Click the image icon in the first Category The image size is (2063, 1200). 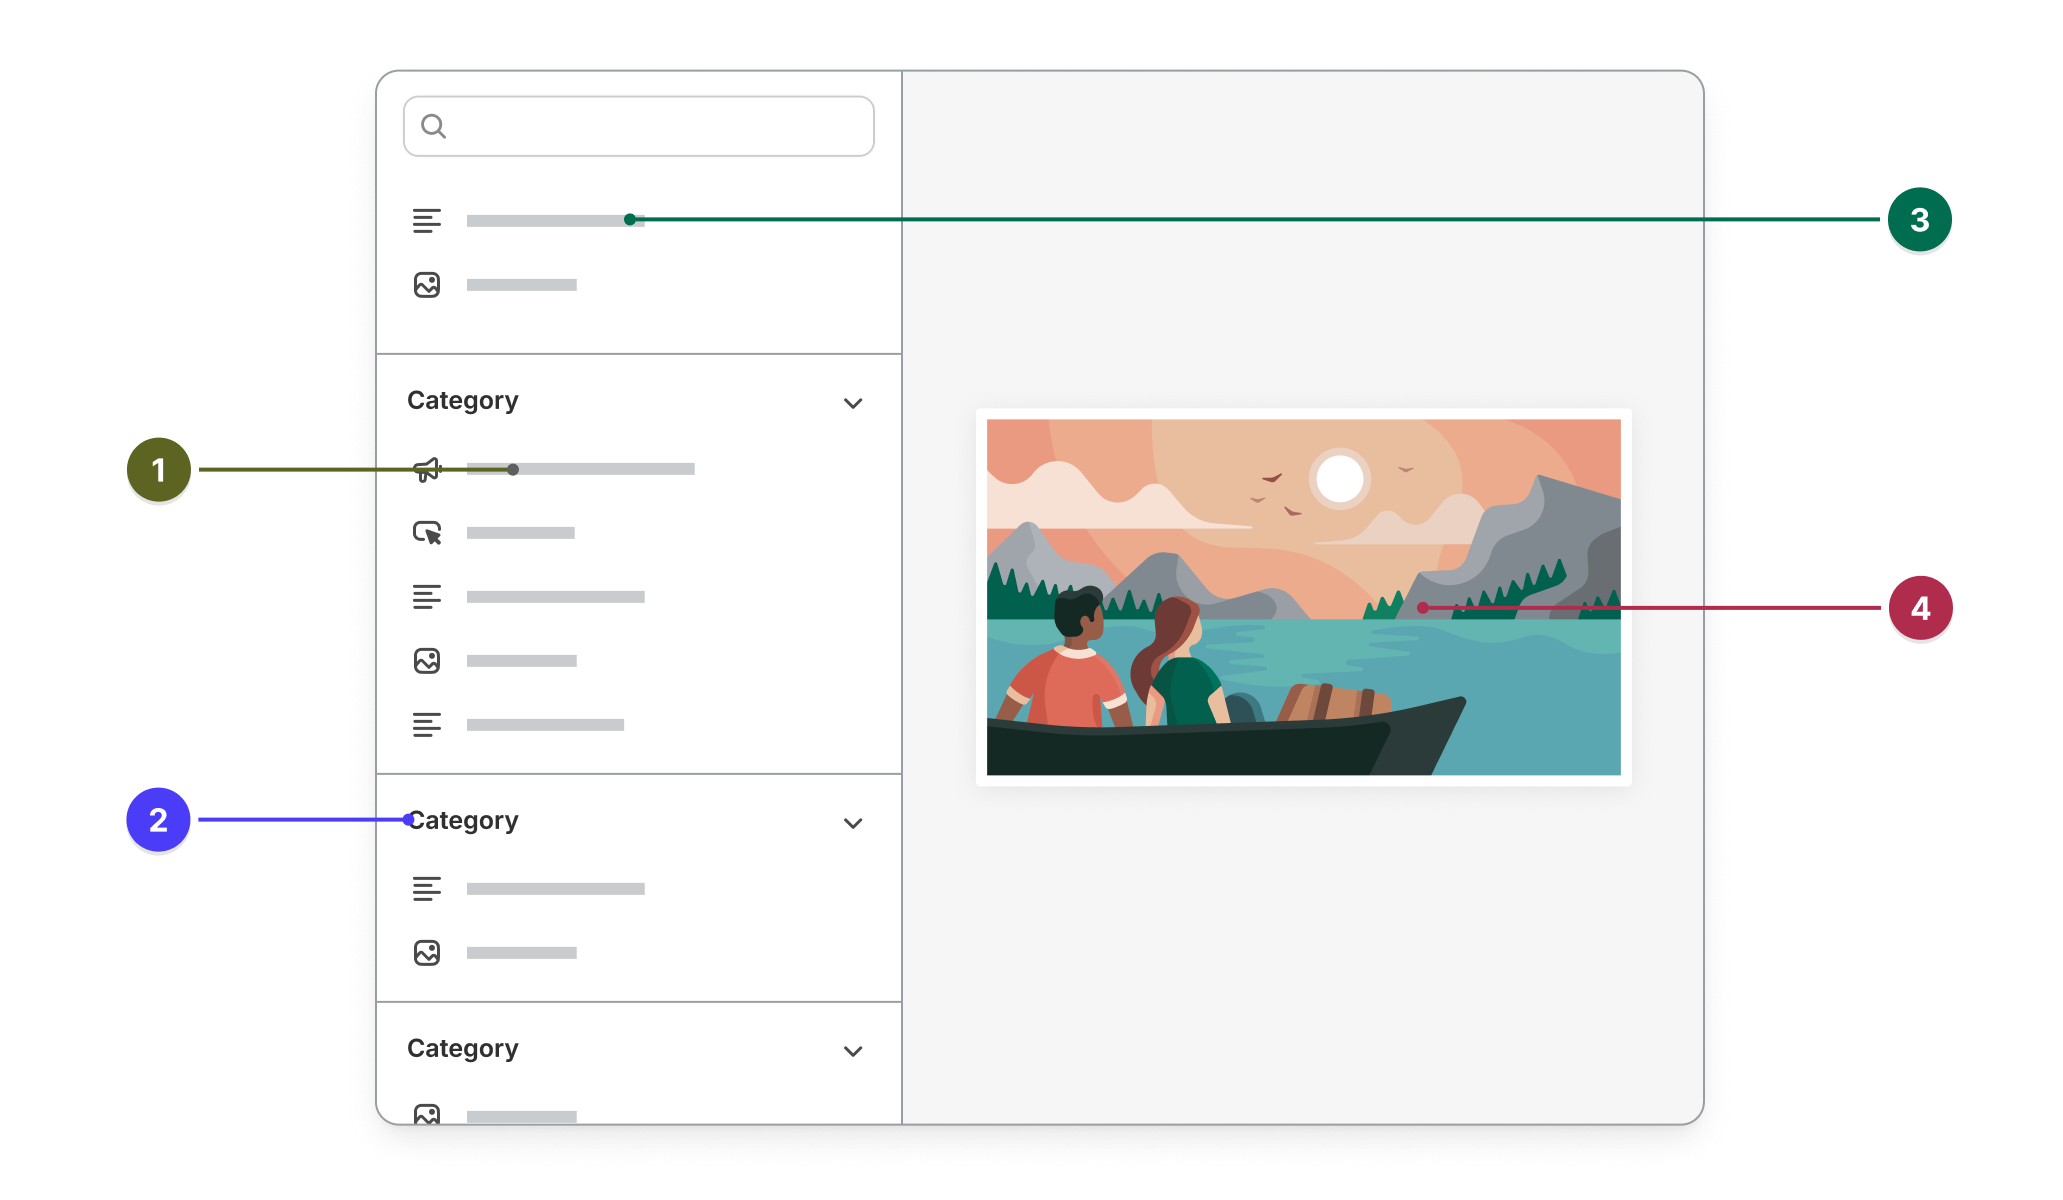tap(427, 661)
